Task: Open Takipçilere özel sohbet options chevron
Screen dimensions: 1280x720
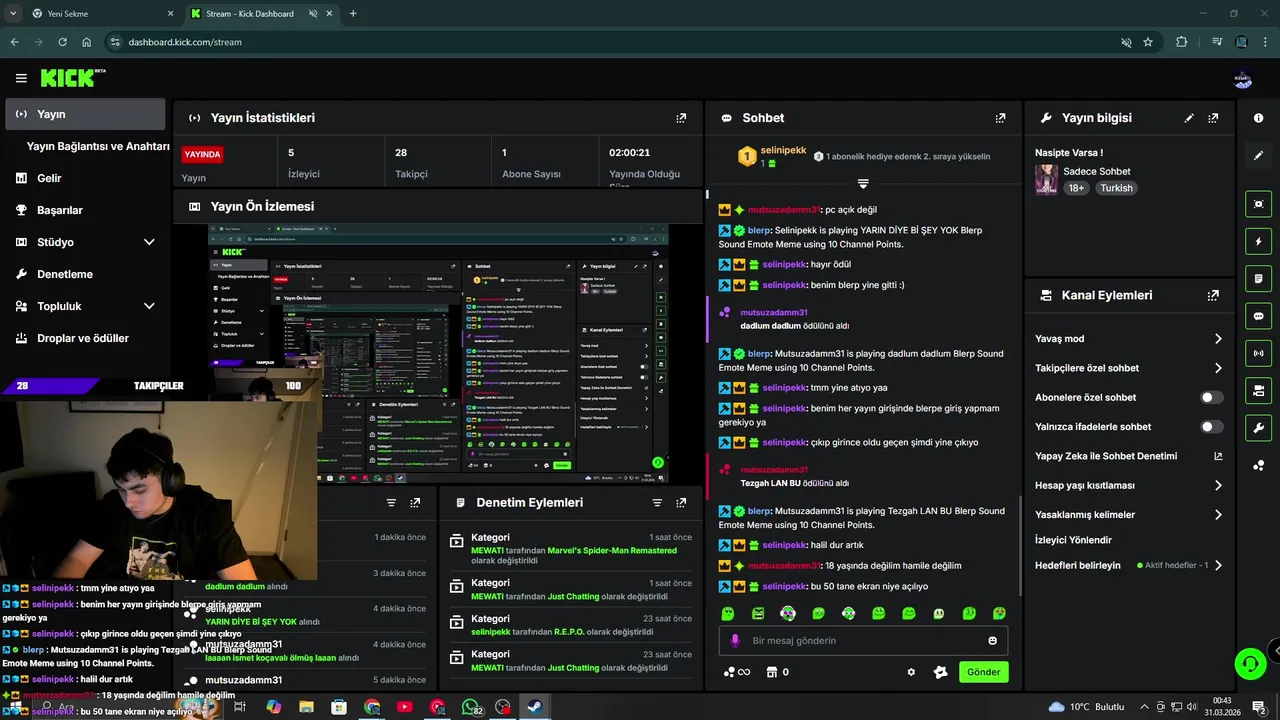Action: (1218, 368)
